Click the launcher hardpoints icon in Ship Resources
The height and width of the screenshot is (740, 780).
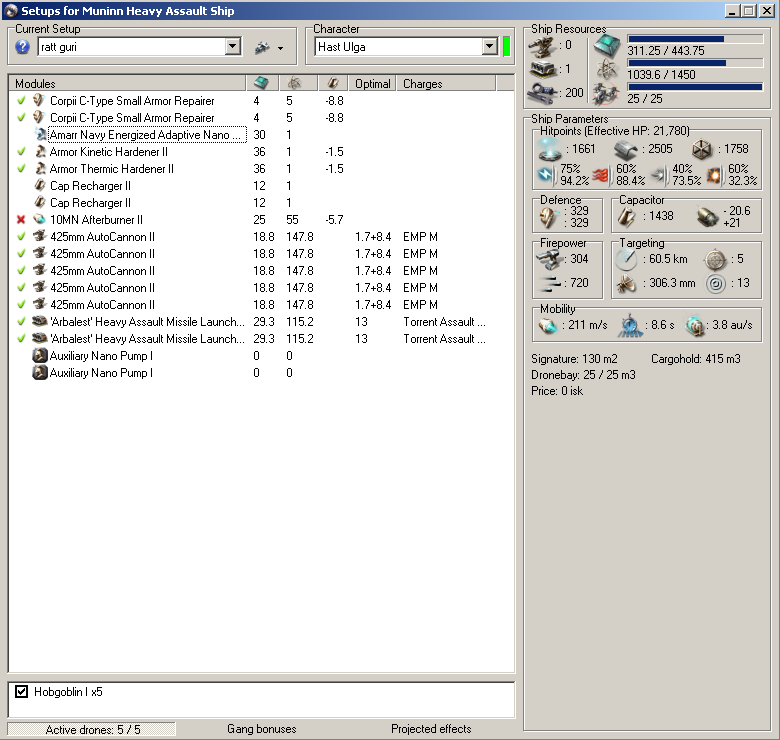click(542, 69)
